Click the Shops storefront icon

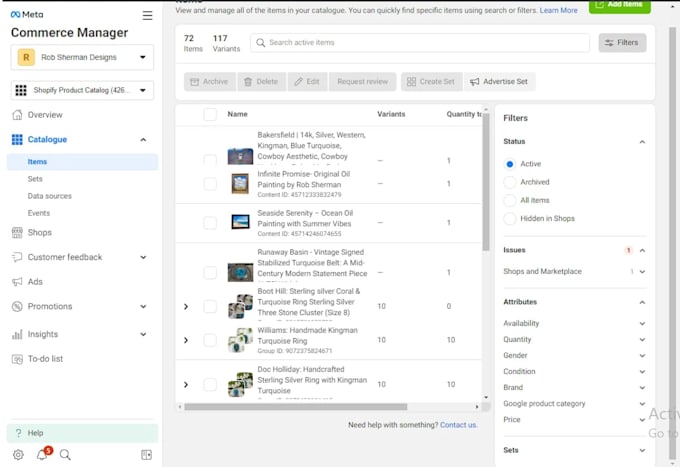17,232
